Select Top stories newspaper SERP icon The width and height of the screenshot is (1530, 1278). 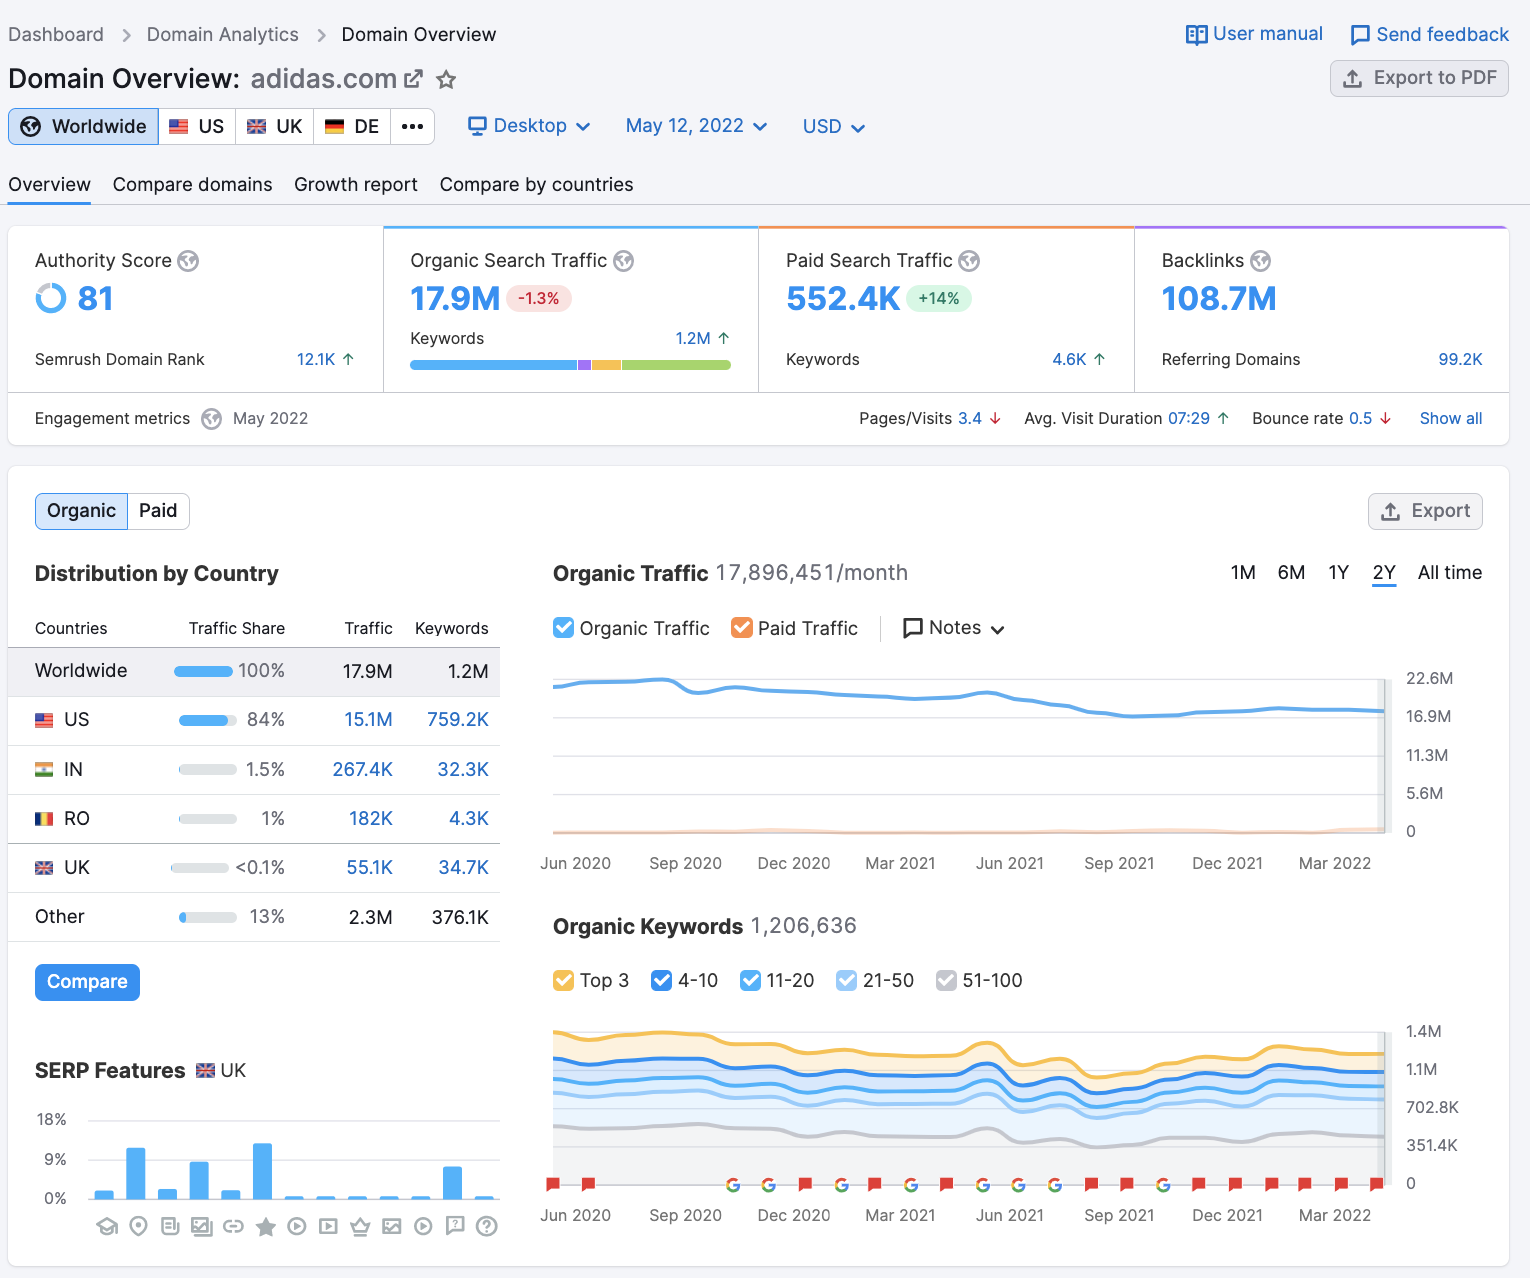pos(170,1226)
